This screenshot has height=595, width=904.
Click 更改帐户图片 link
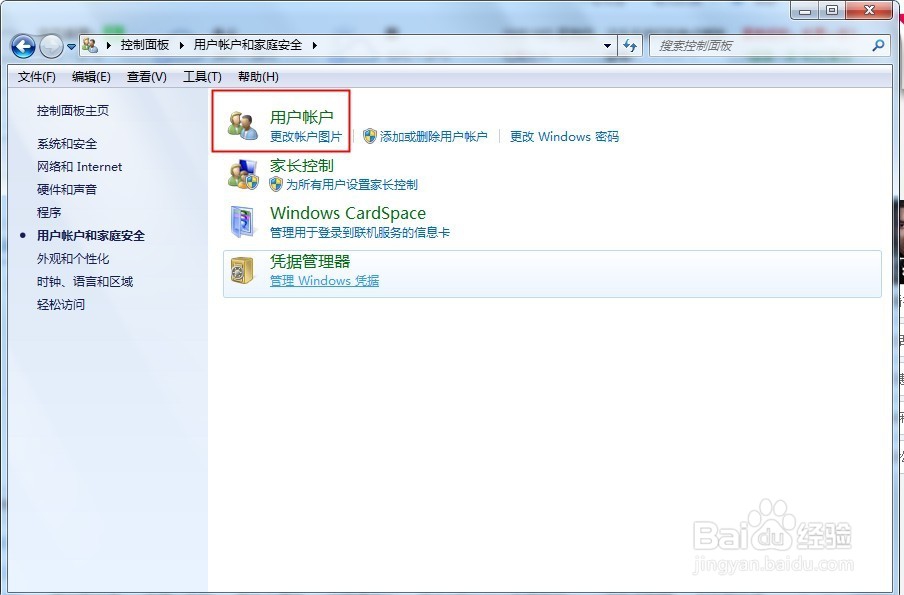pyautogui.click(x=306, y=137)
